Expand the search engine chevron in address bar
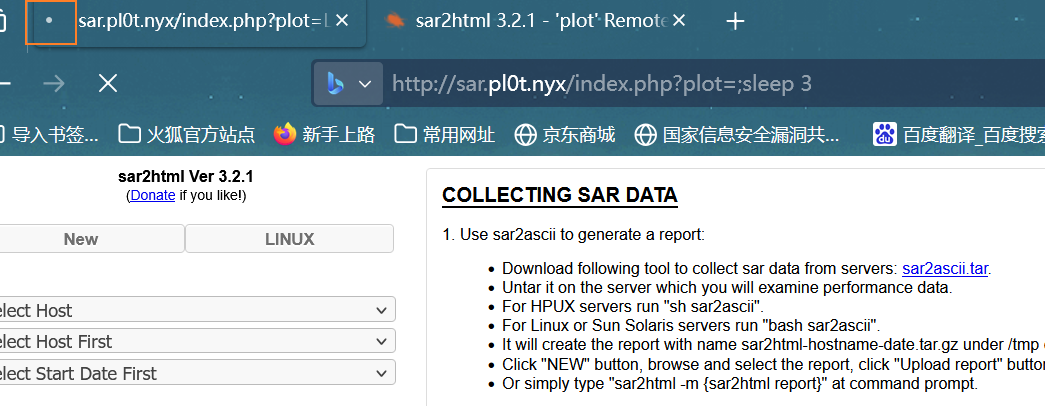Viewport: 1045px width, 406px height. tap(365, 83)
